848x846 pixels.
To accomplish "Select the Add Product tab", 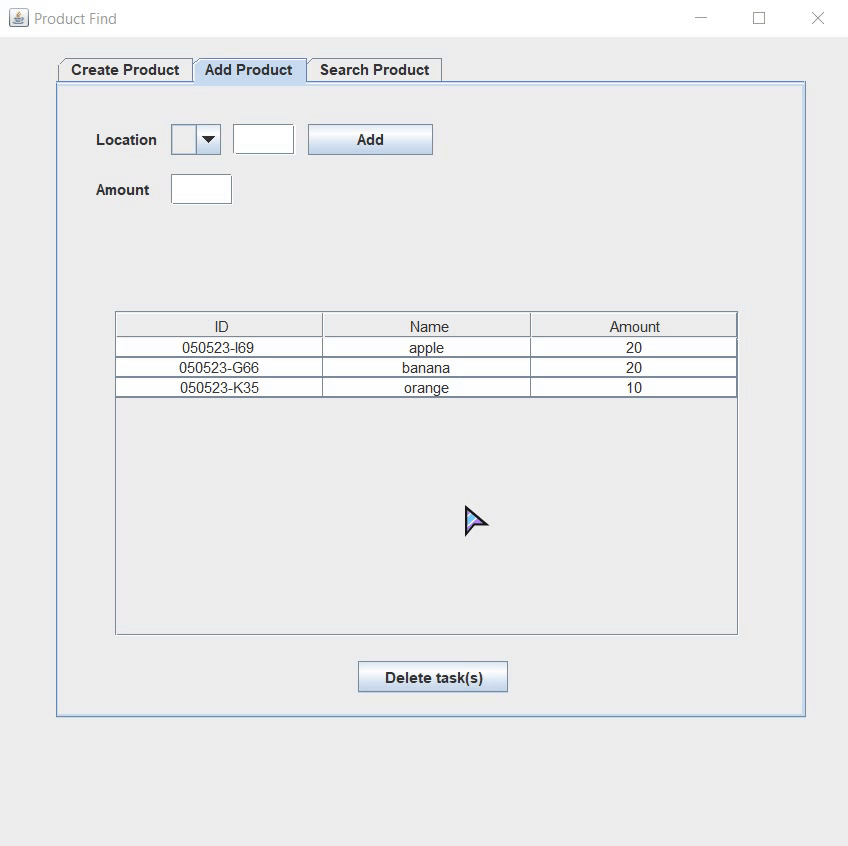I will [x=249, y=70].
